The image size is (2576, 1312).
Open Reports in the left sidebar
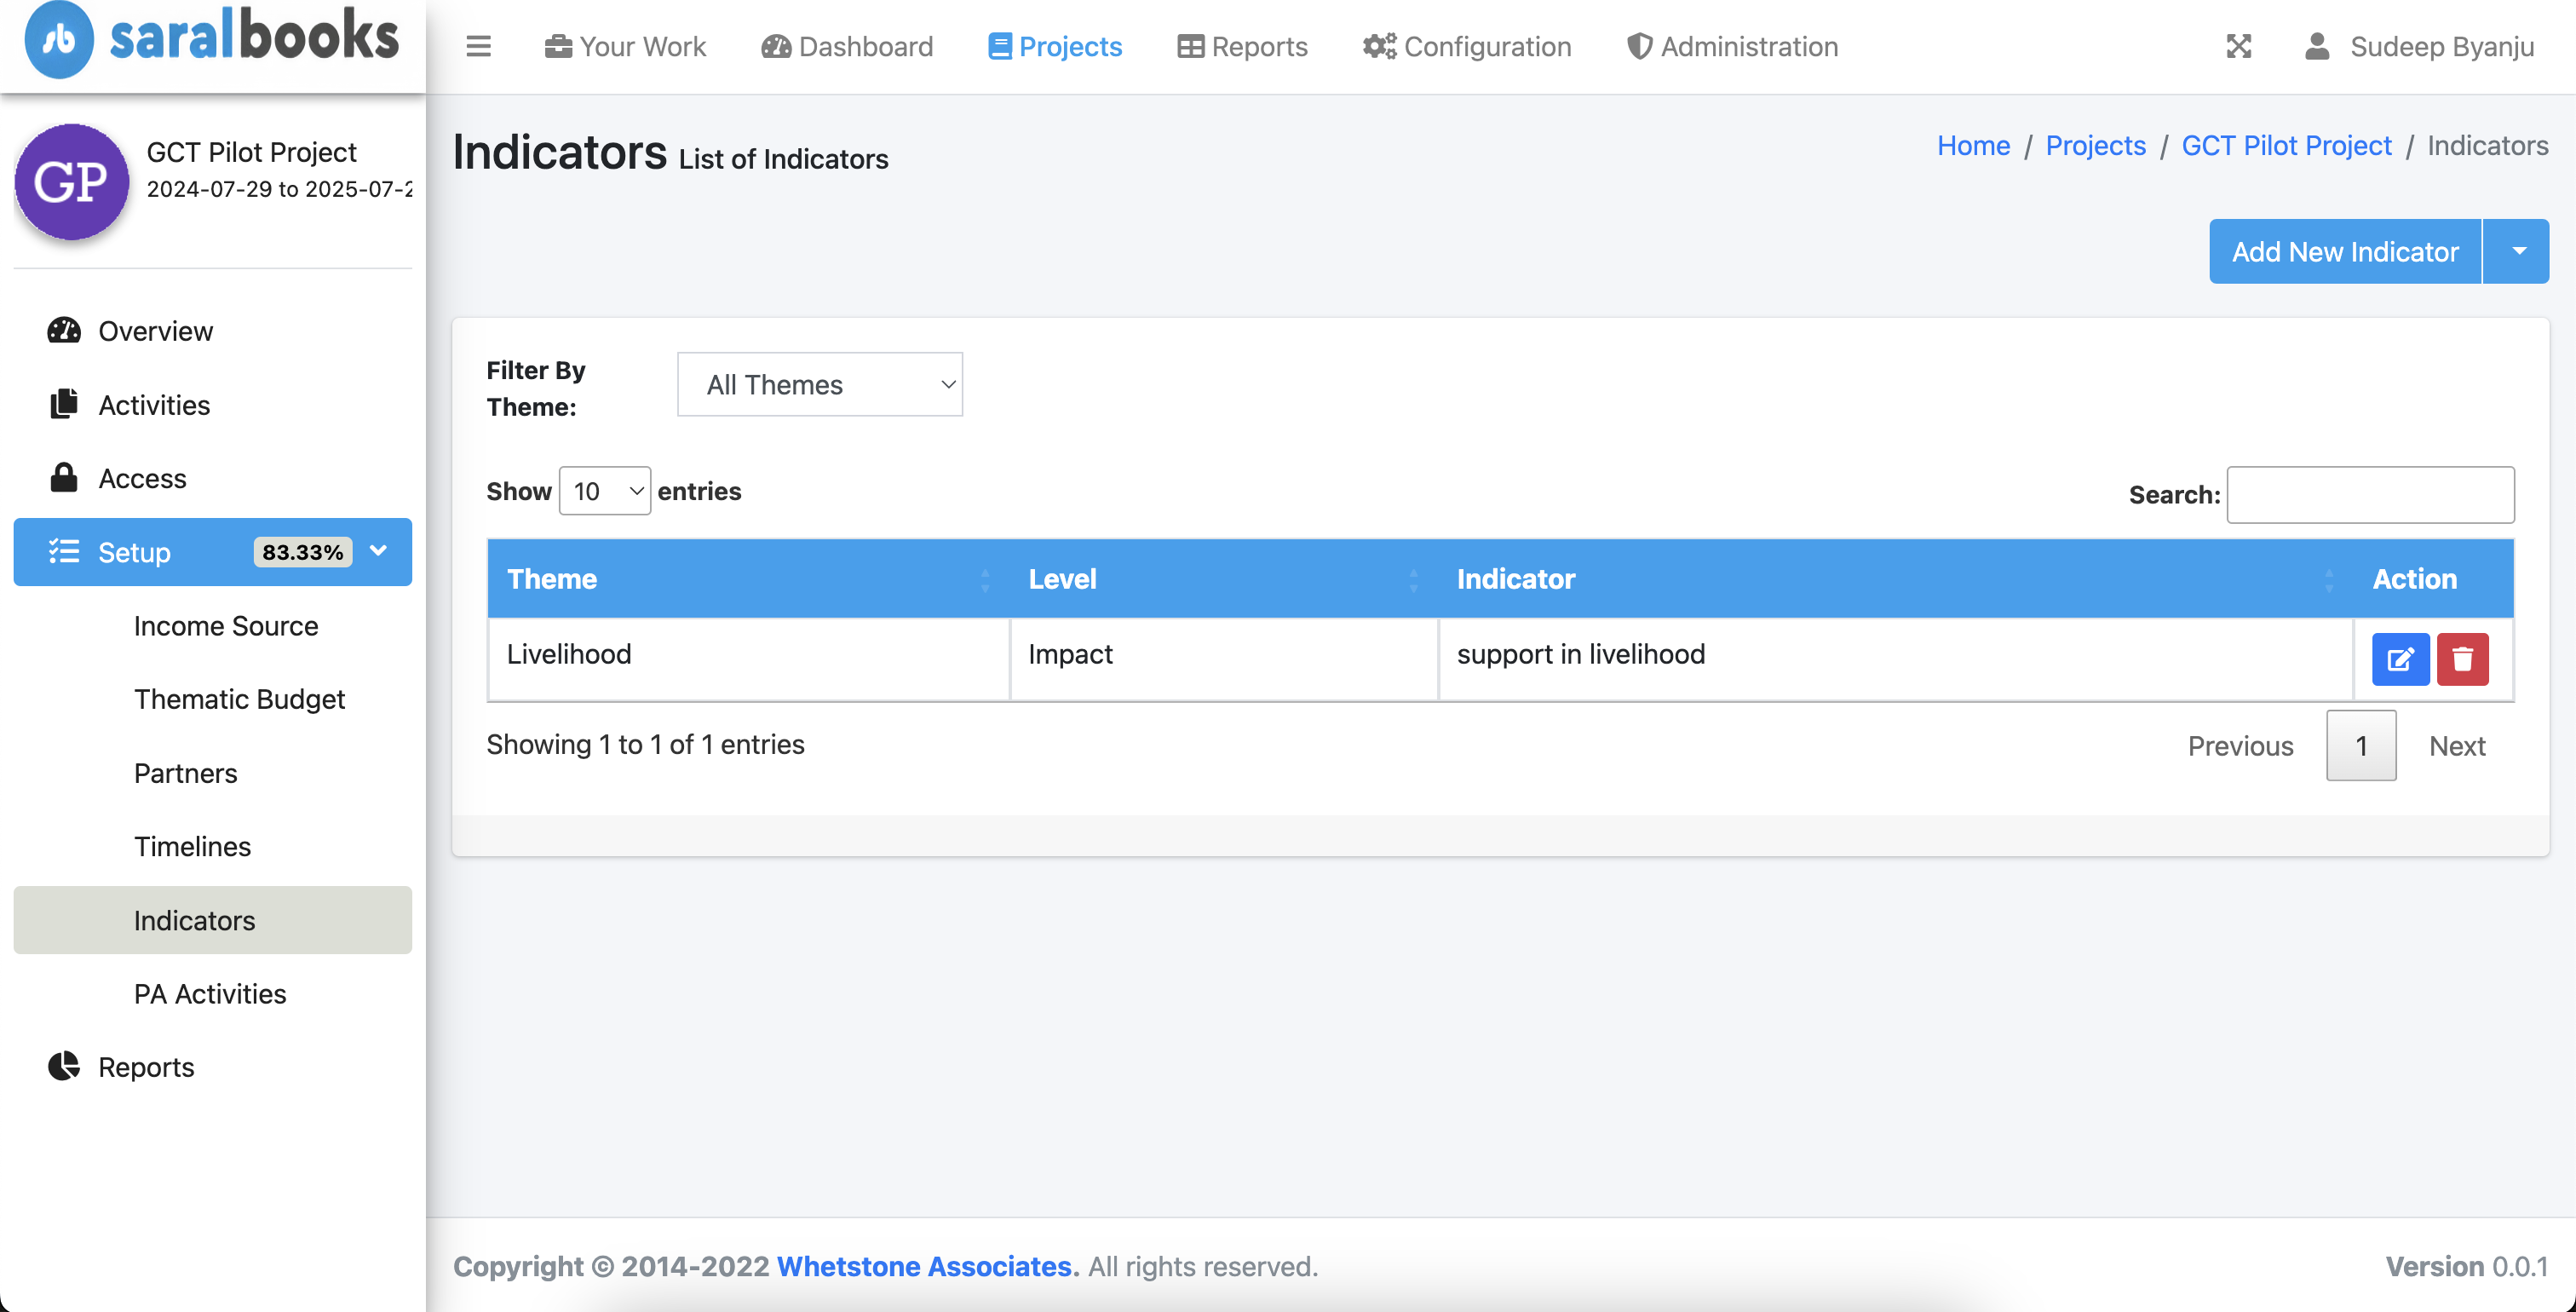212,1067
